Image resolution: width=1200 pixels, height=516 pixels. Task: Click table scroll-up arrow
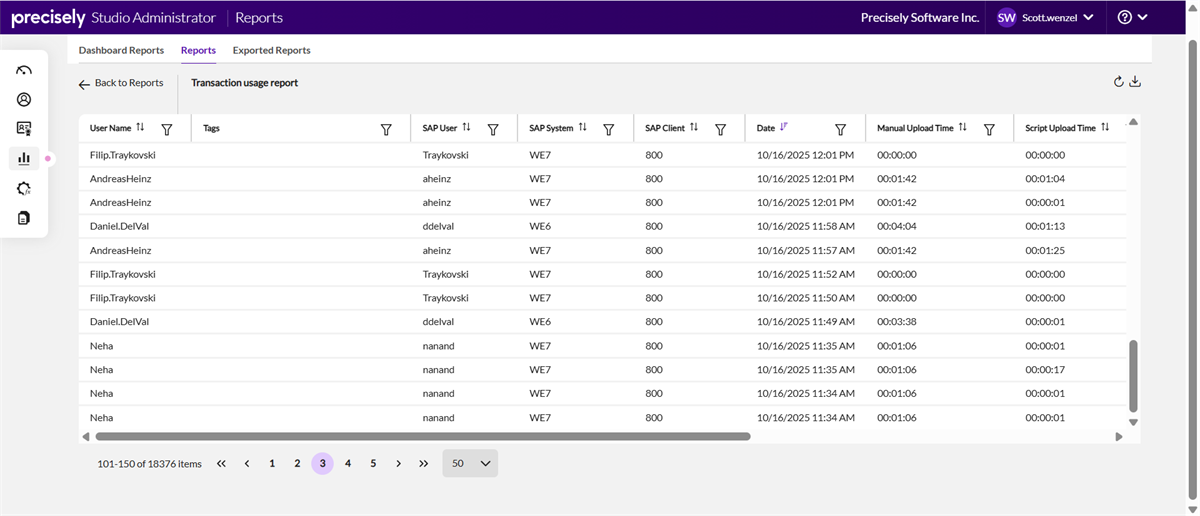click(x=1133, y=122)
